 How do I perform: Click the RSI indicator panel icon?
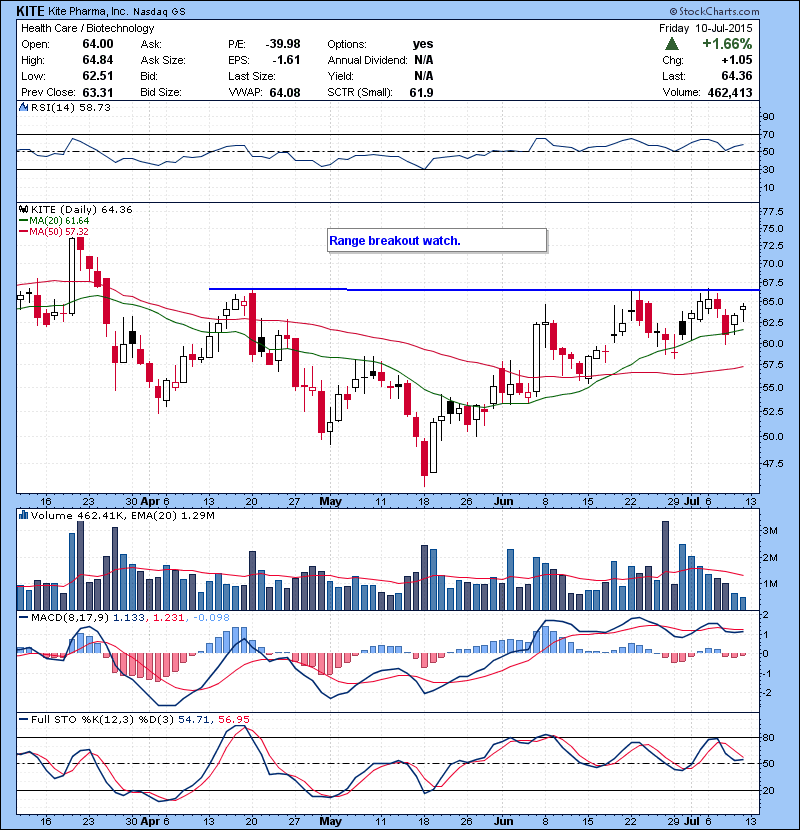point(23,107)
